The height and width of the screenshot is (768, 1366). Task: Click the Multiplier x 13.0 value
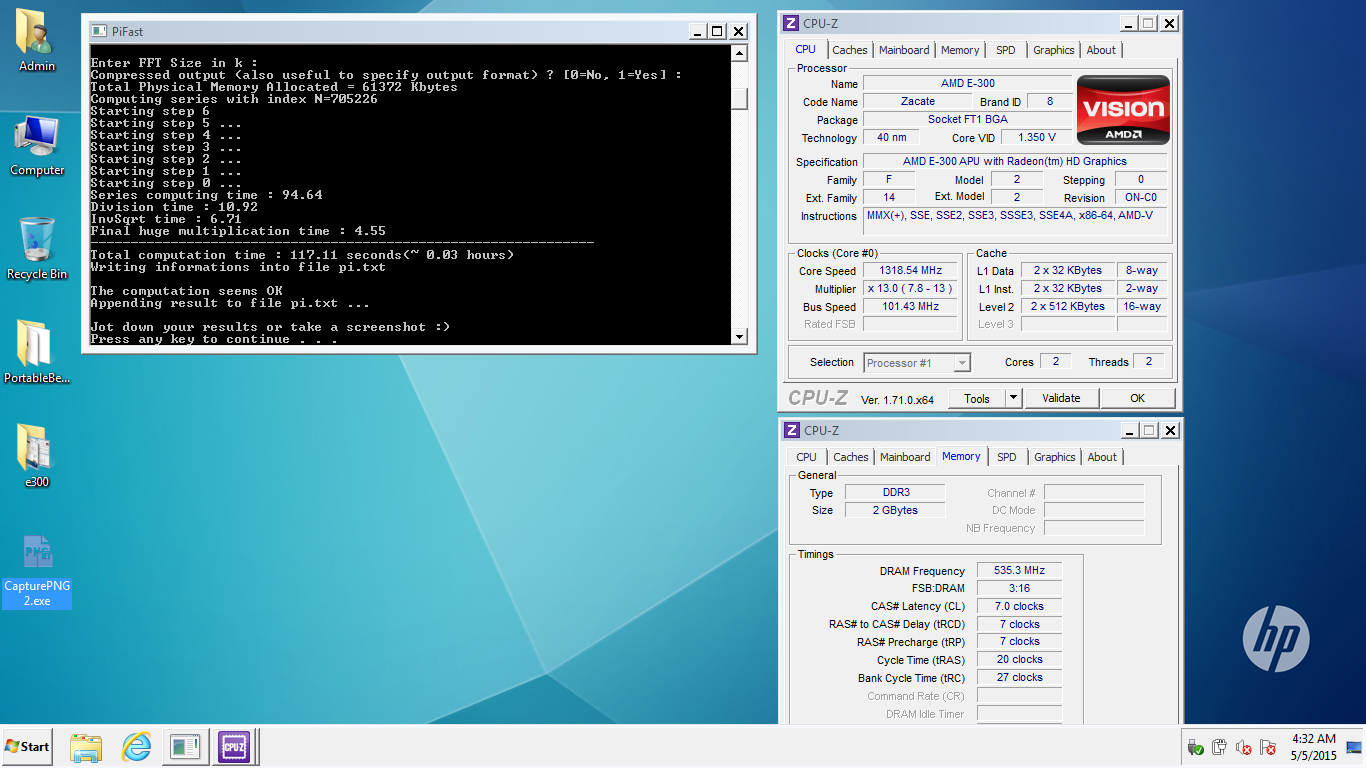point(911,289)
